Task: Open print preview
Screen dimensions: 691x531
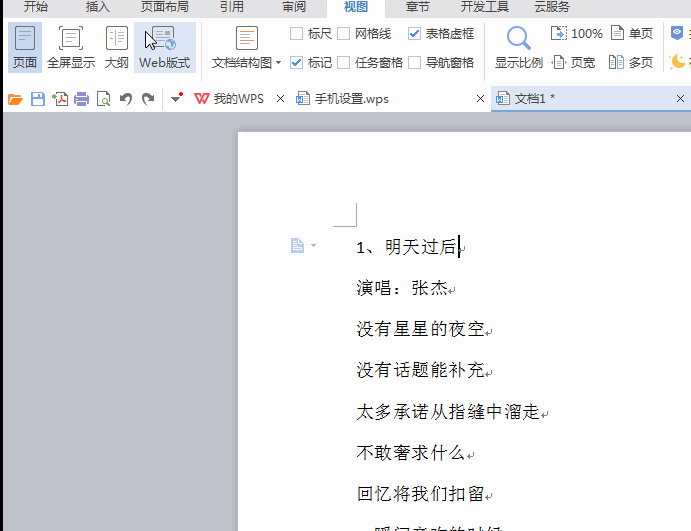Action: tap(104, 99)
